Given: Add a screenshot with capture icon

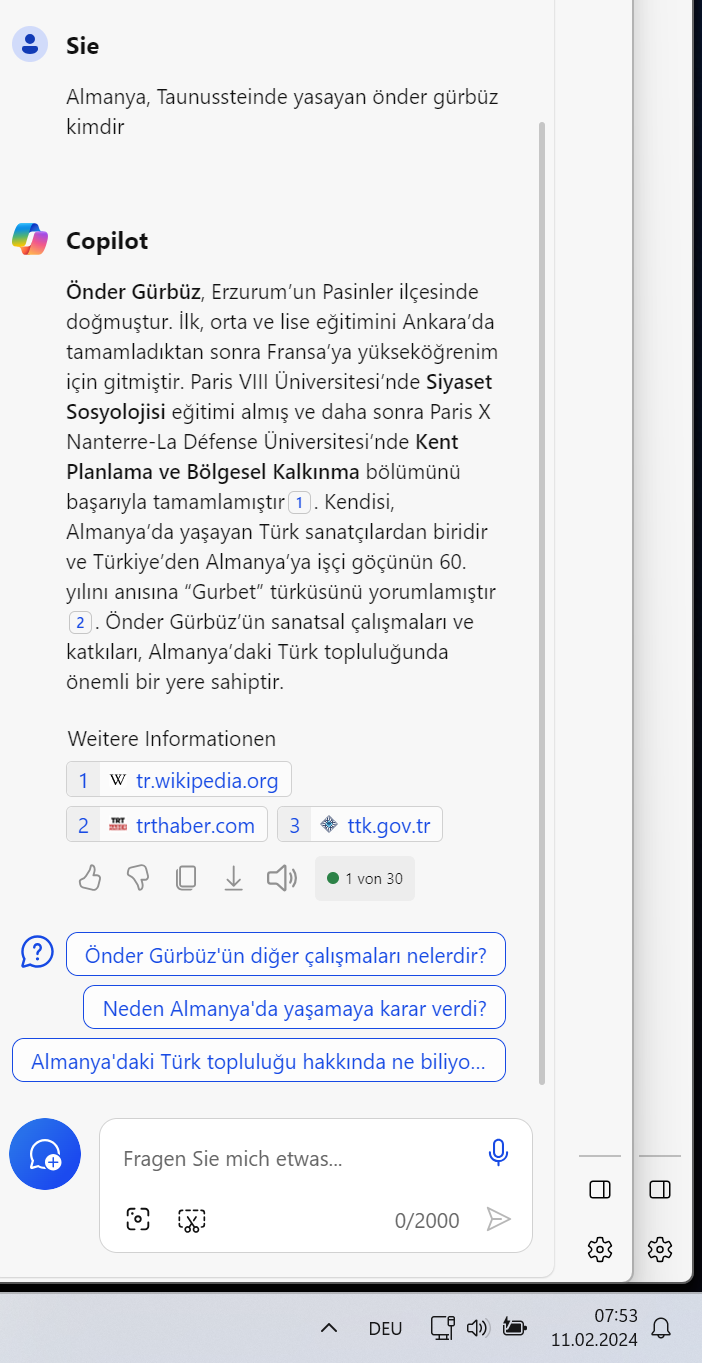Looking at the screenshot, I should coord(138,1219).
